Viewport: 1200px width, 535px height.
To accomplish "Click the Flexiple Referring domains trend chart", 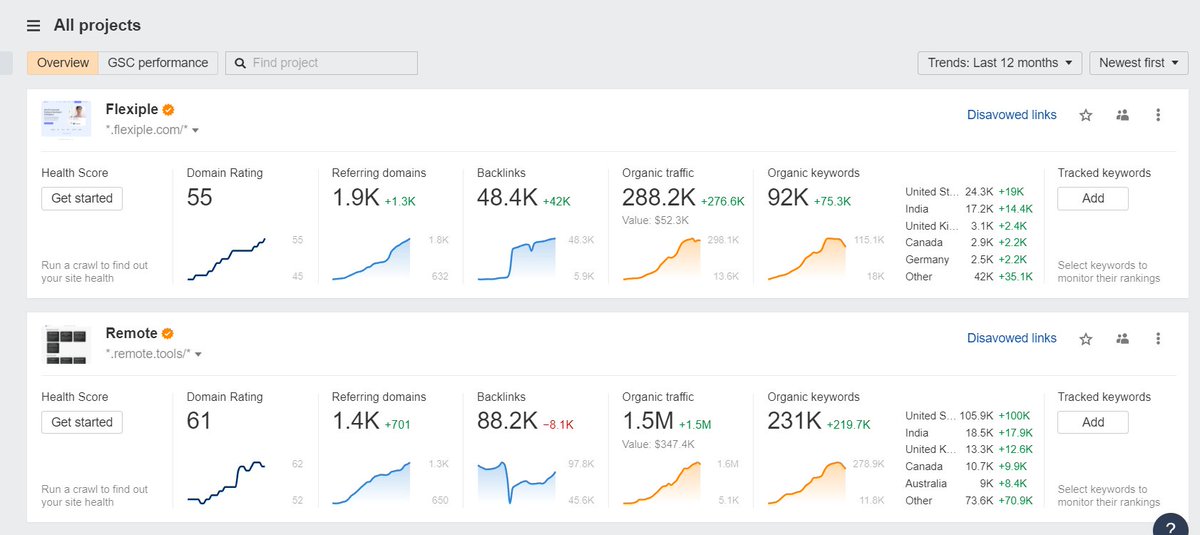I will coord(371,259).
